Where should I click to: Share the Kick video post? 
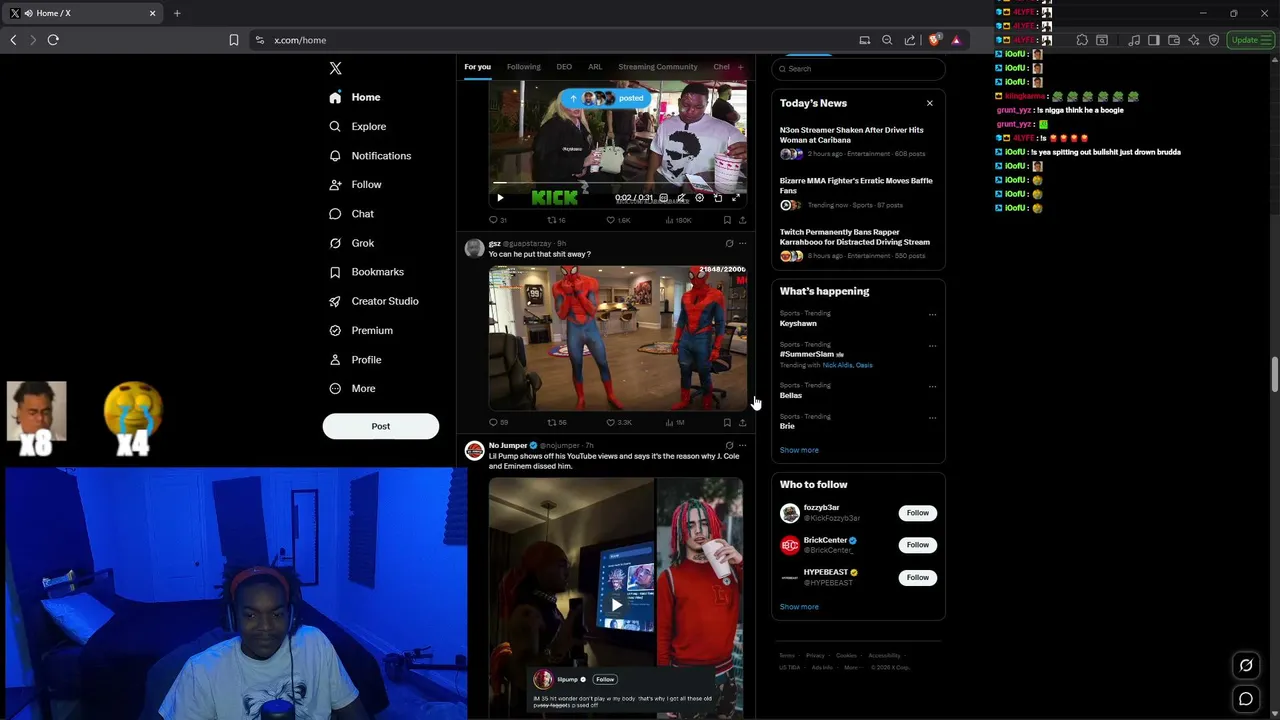coord(742,220)
